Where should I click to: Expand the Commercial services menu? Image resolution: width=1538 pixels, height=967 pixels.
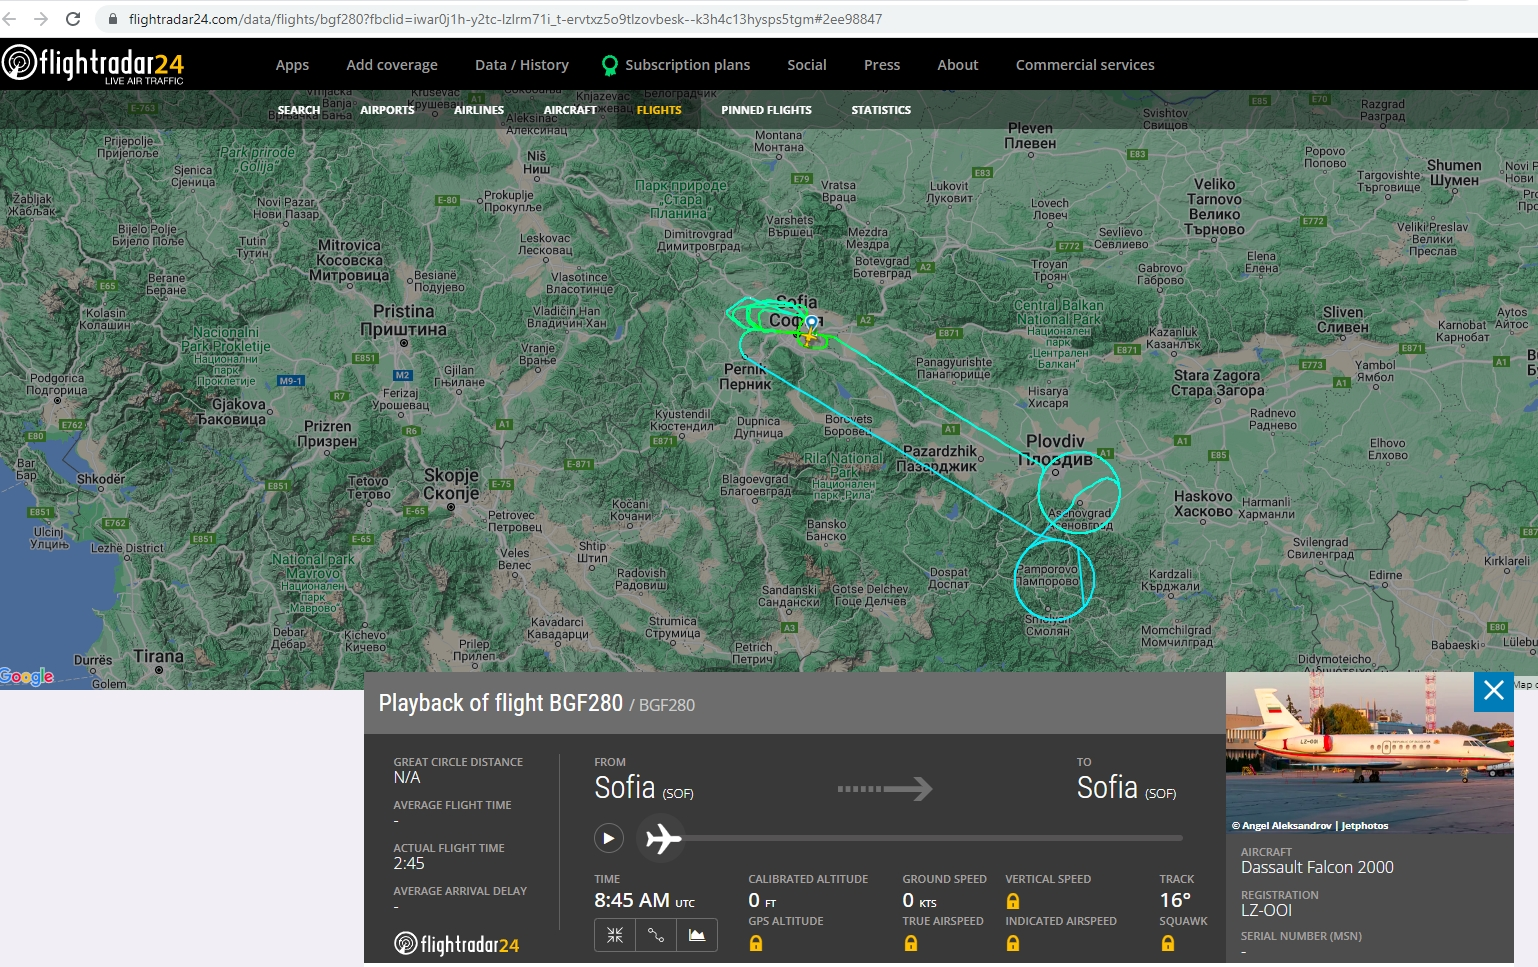(x=1085, y=65)
